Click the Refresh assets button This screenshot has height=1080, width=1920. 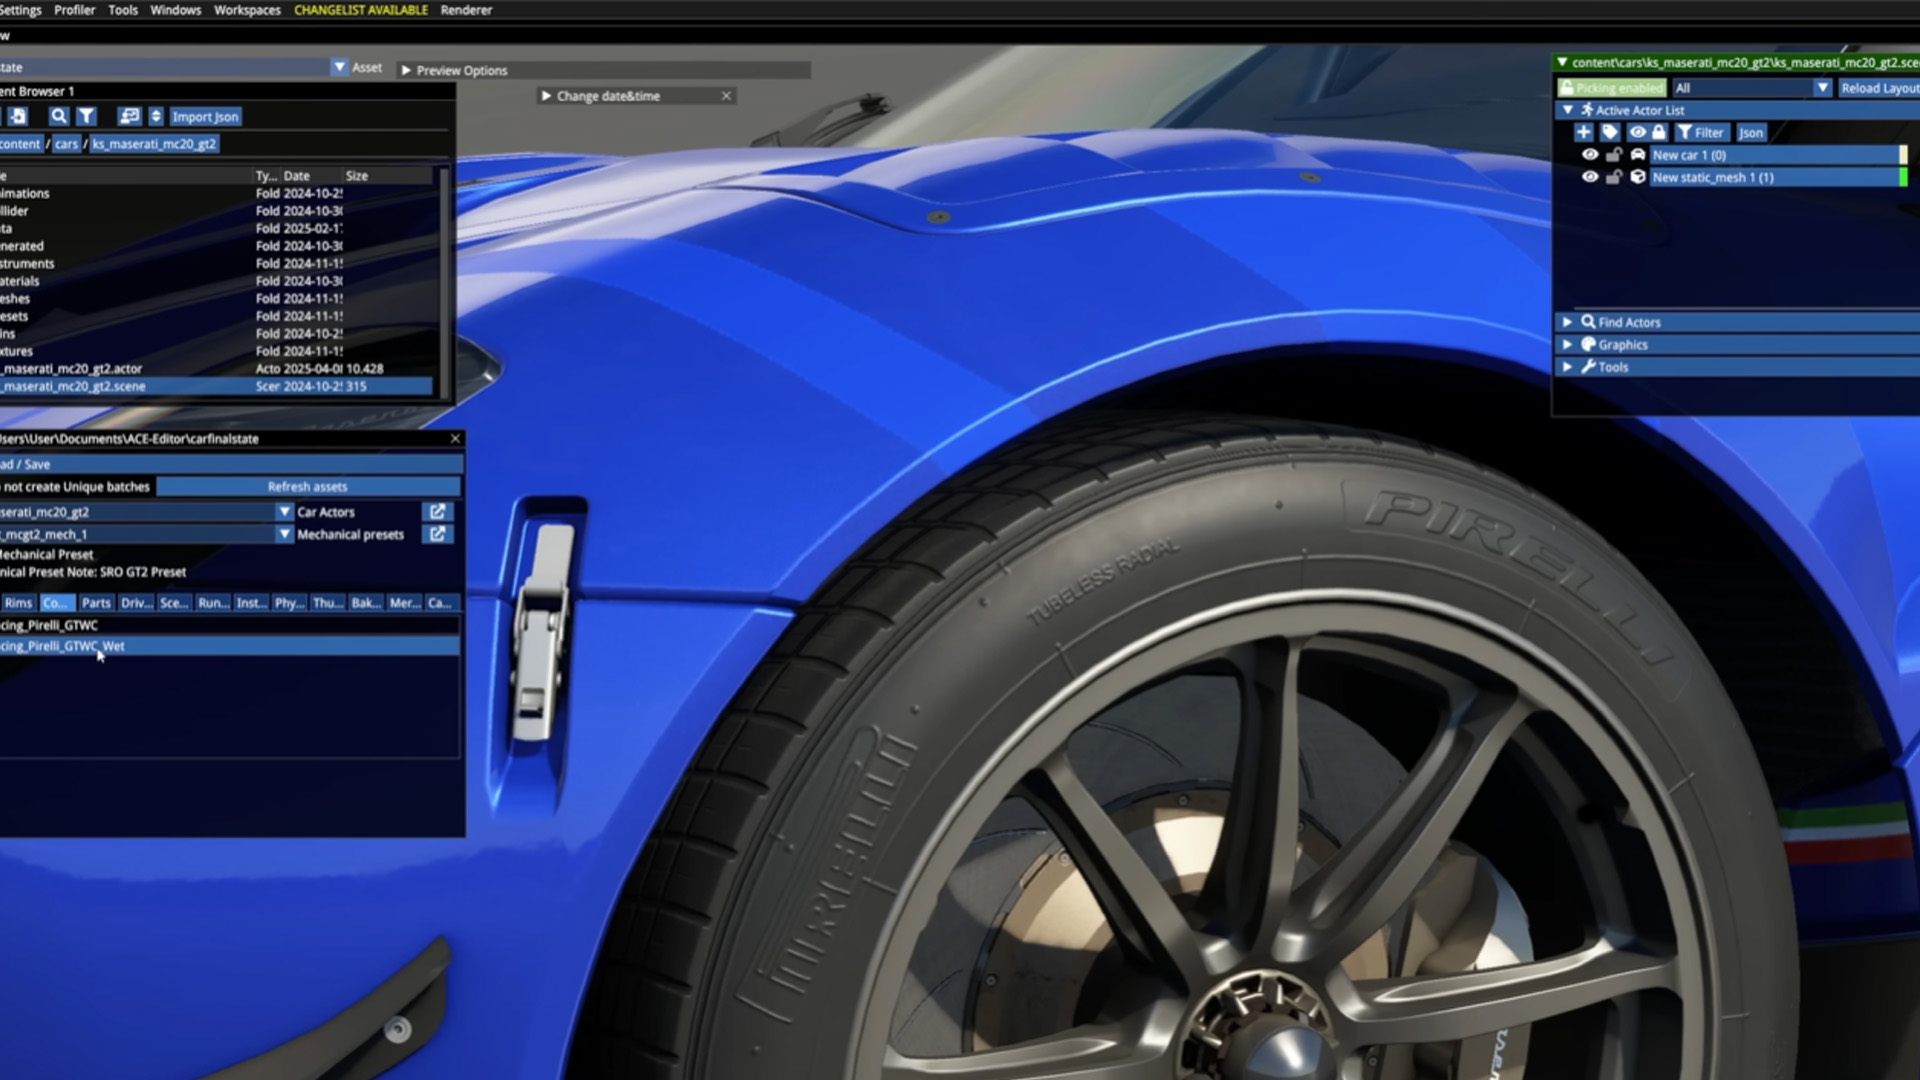click(x=308, y=487)
